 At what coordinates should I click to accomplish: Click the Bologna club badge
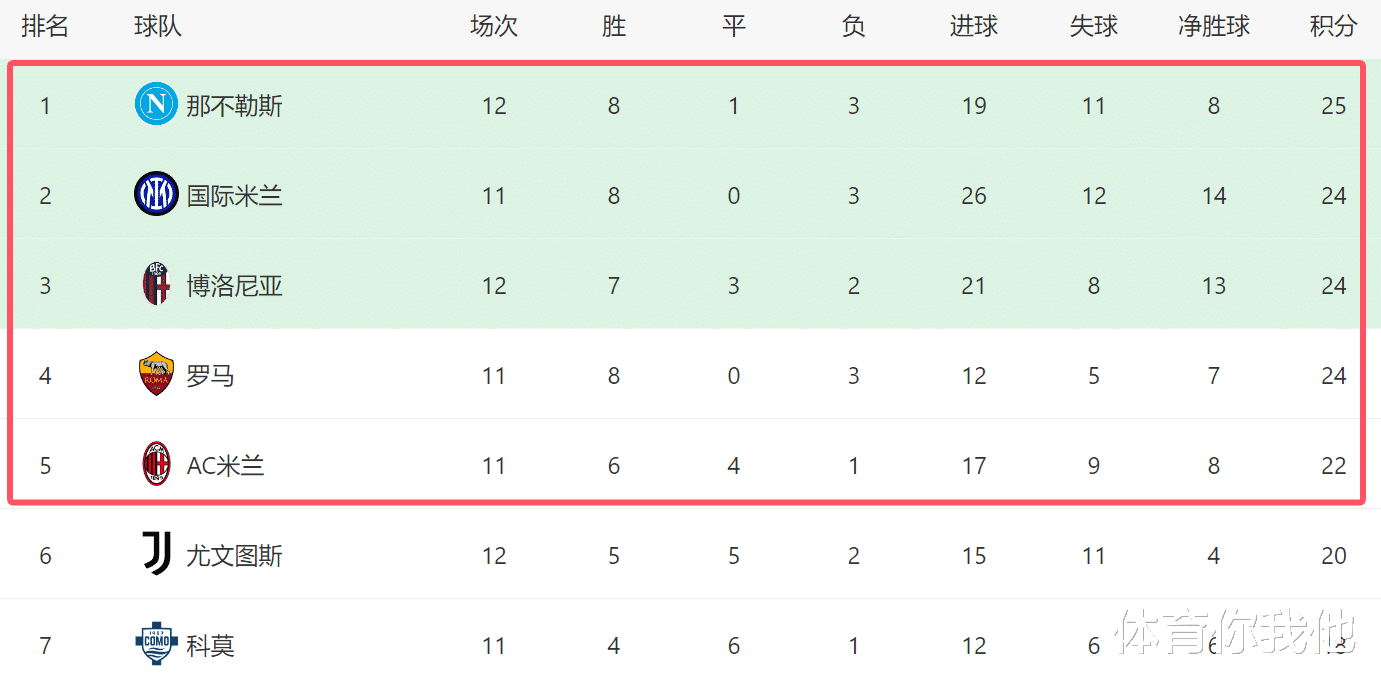point(156,285)
